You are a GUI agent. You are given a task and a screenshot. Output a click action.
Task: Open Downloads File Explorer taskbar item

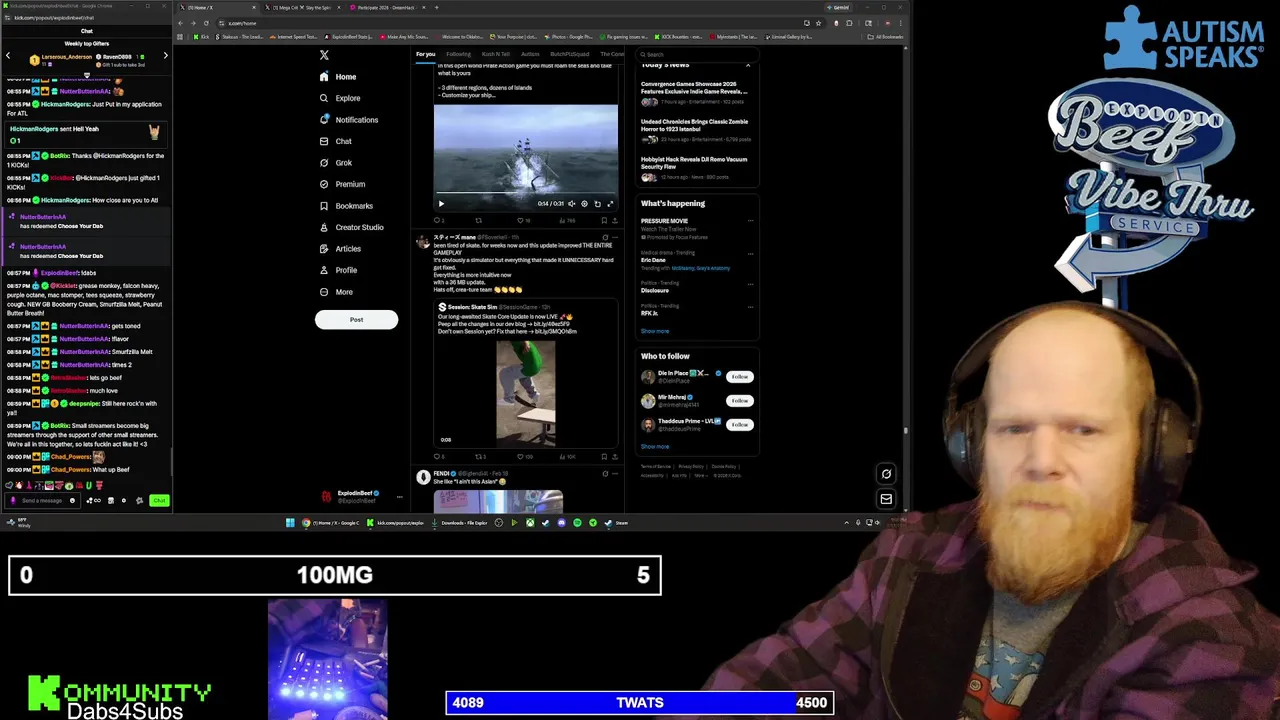click(460, 523)
